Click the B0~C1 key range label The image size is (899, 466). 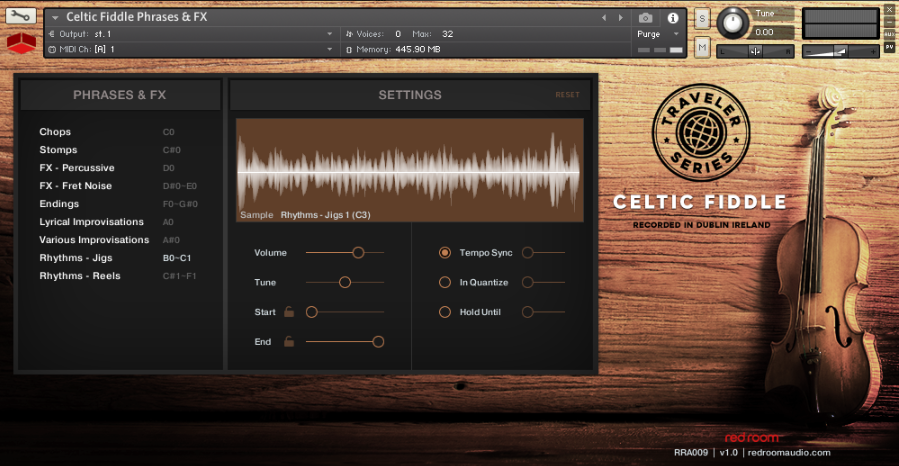tap(177, 258)
